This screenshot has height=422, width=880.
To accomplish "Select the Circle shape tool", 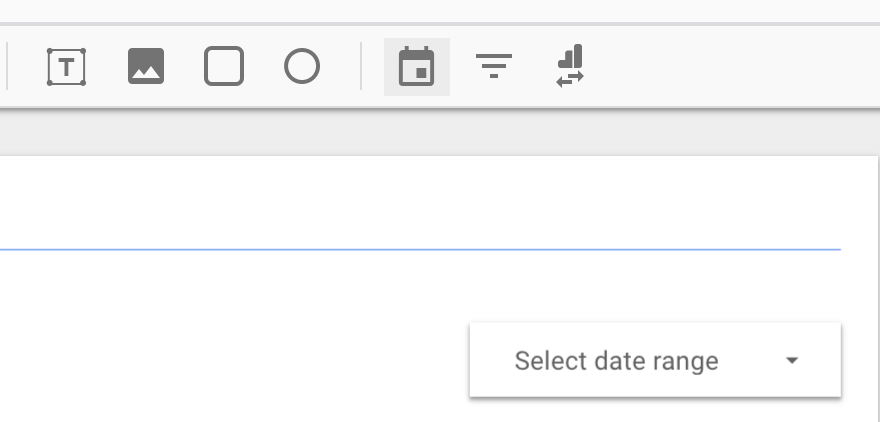I will point(302,66).
